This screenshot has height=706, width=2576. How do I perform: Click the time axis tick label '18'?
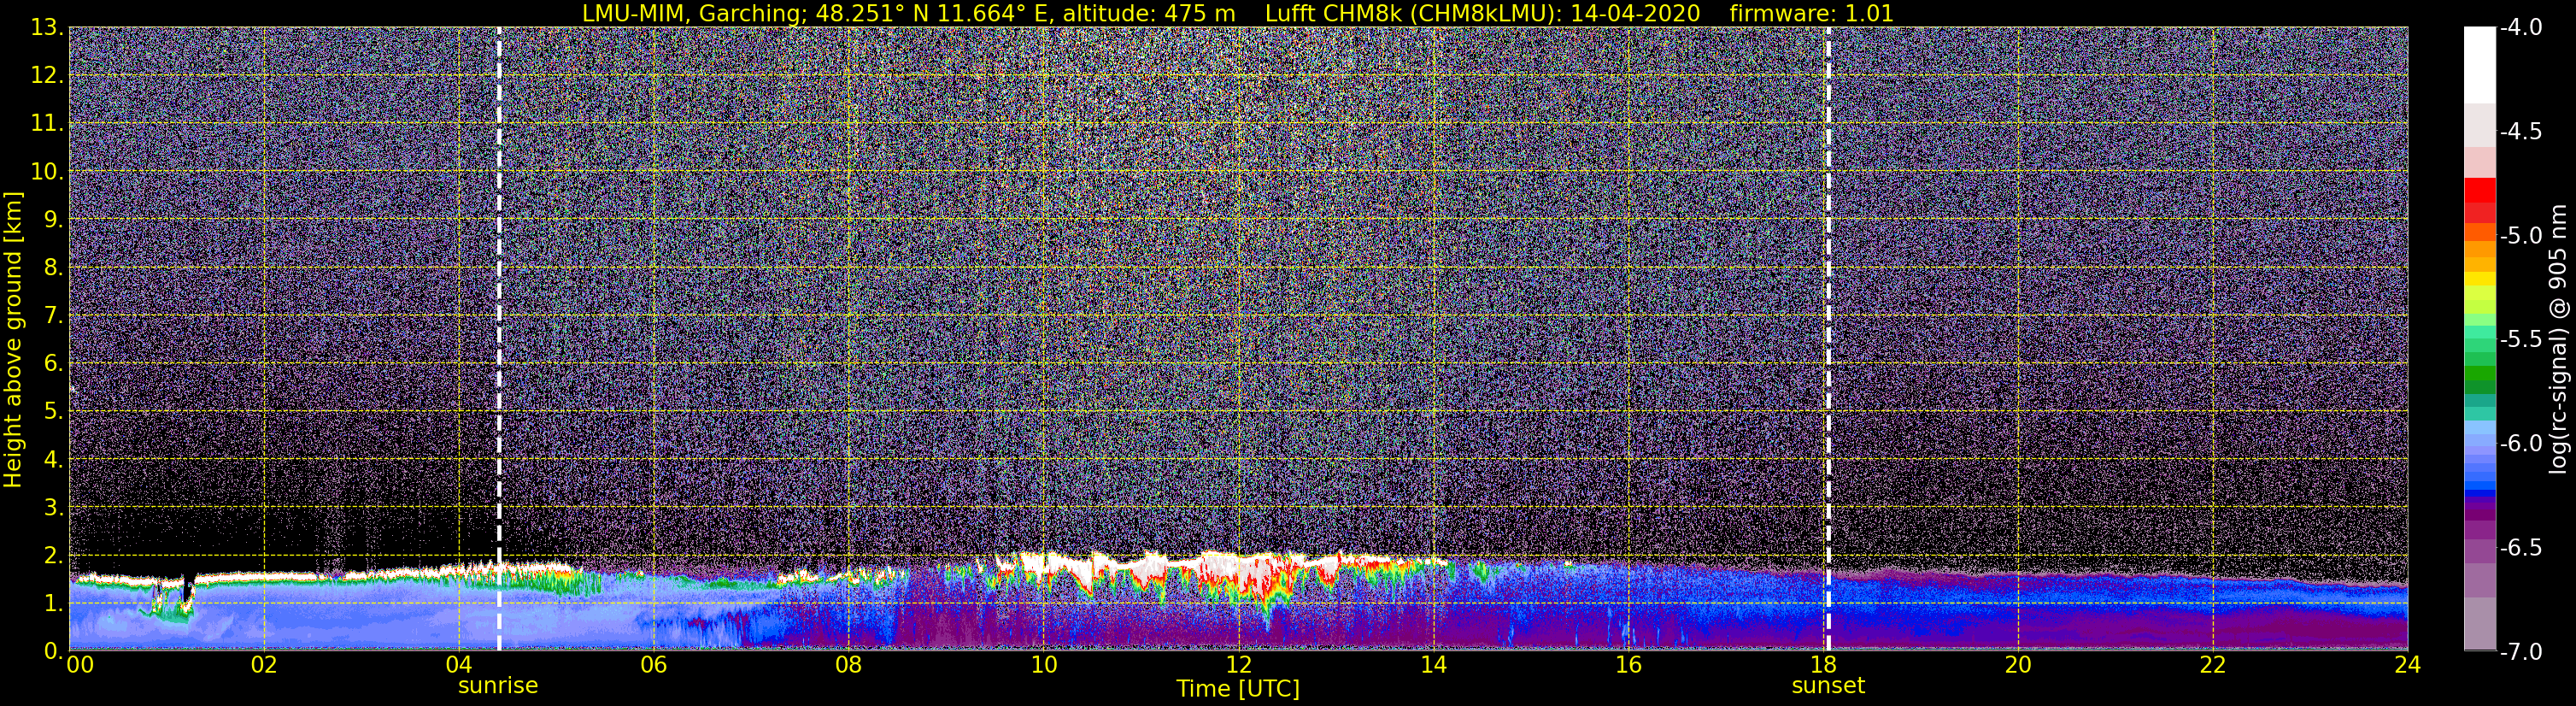click(1824, 665)
